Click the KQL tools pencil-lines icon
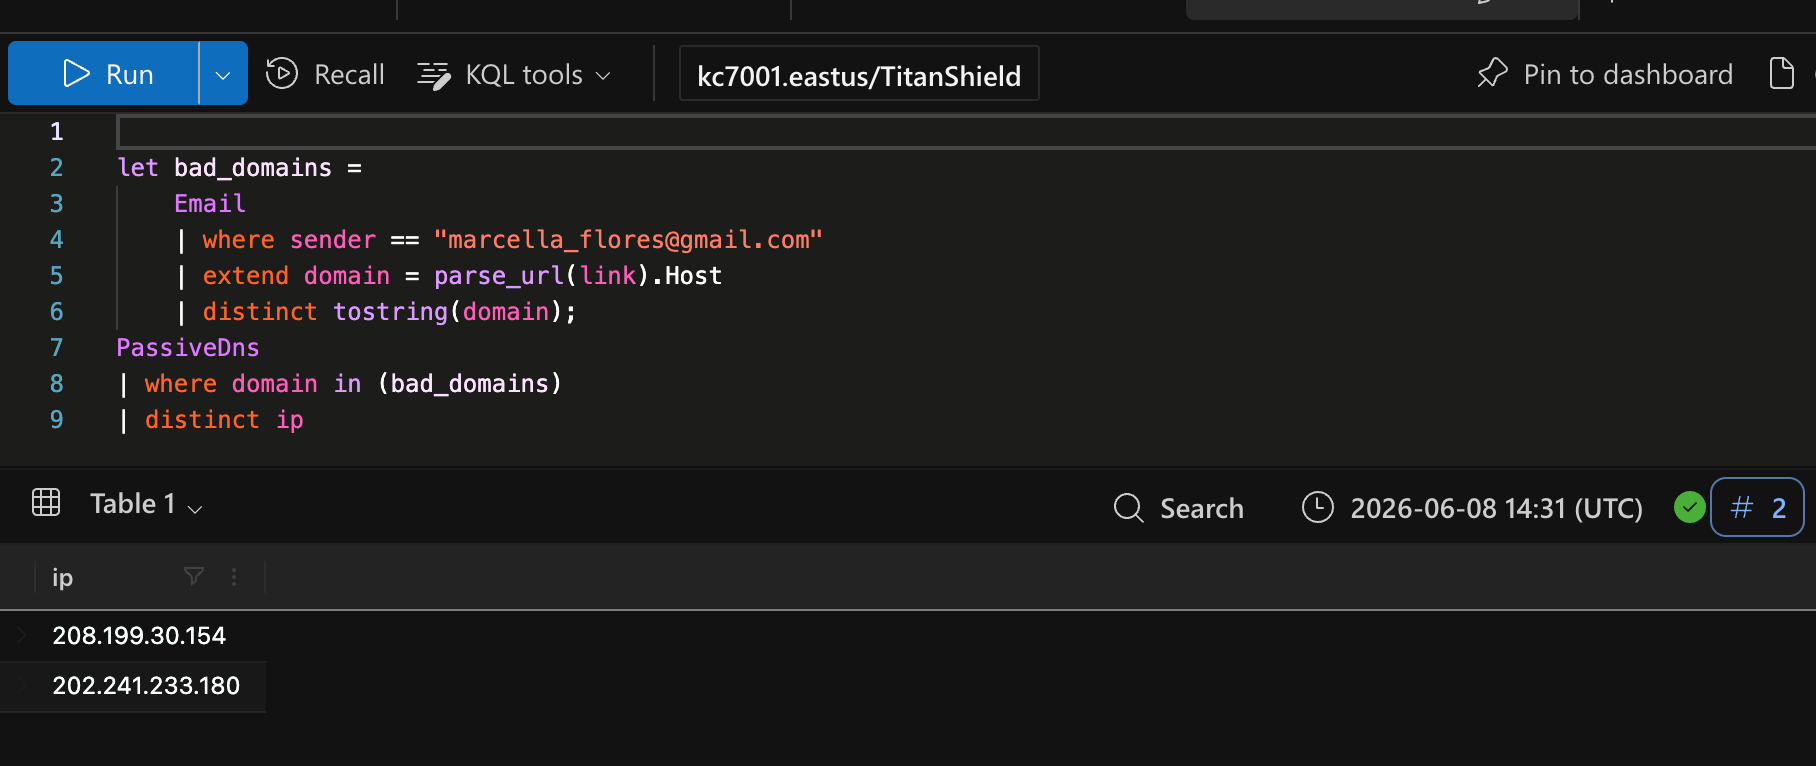This screenshot has width=1816, height=766. point(434,75)
